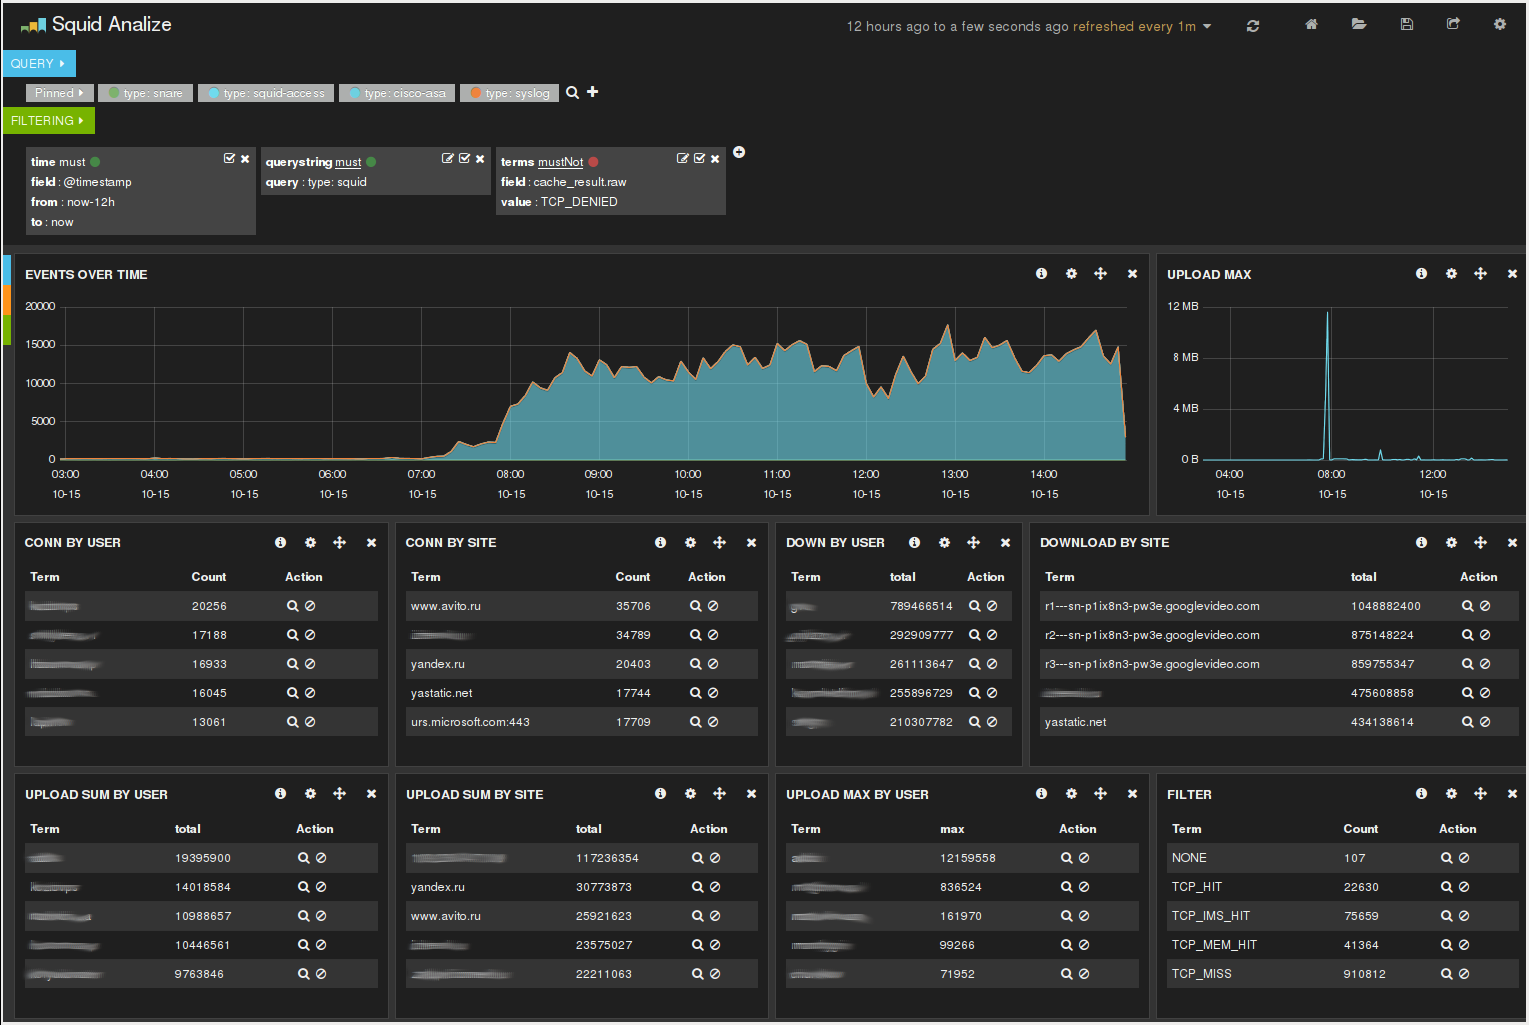Remove the terms mustNot filter
The image size is (1529, 1025).
click(715, 159)
